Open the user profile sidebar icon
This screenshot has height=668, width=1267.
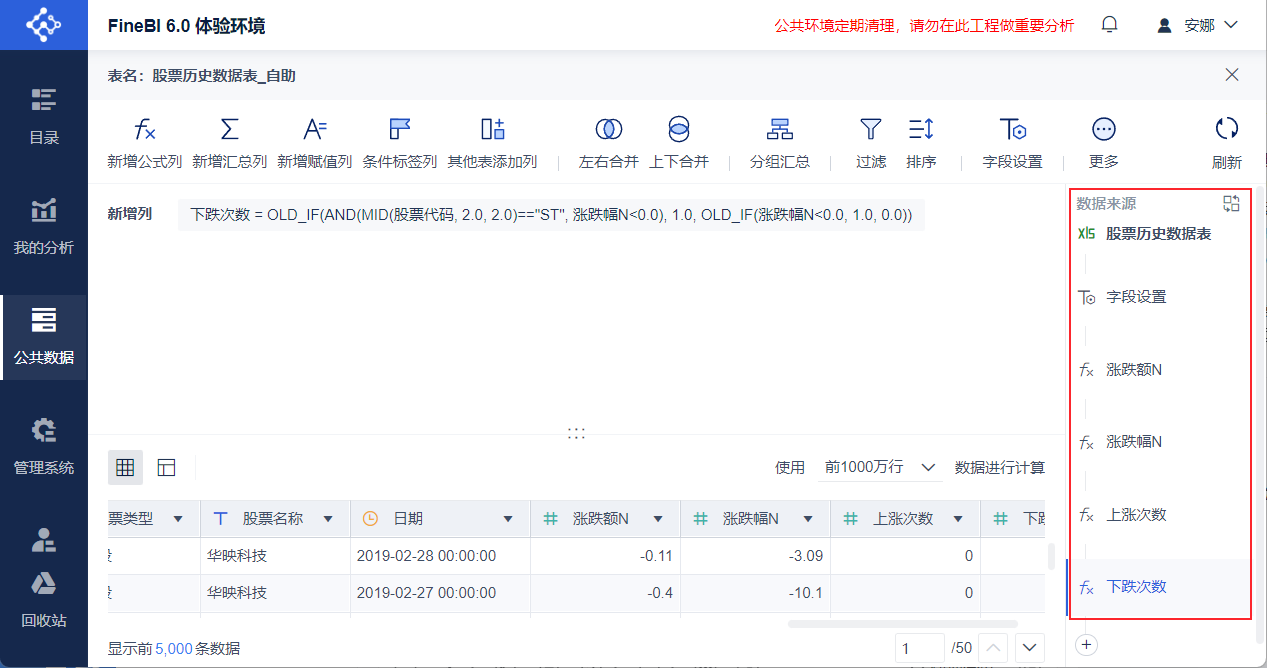43,540
